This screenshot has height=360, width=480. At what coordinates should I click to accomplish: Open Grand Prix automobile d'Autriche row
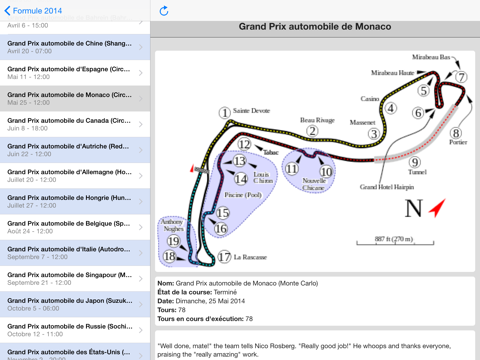click(75, 150)
